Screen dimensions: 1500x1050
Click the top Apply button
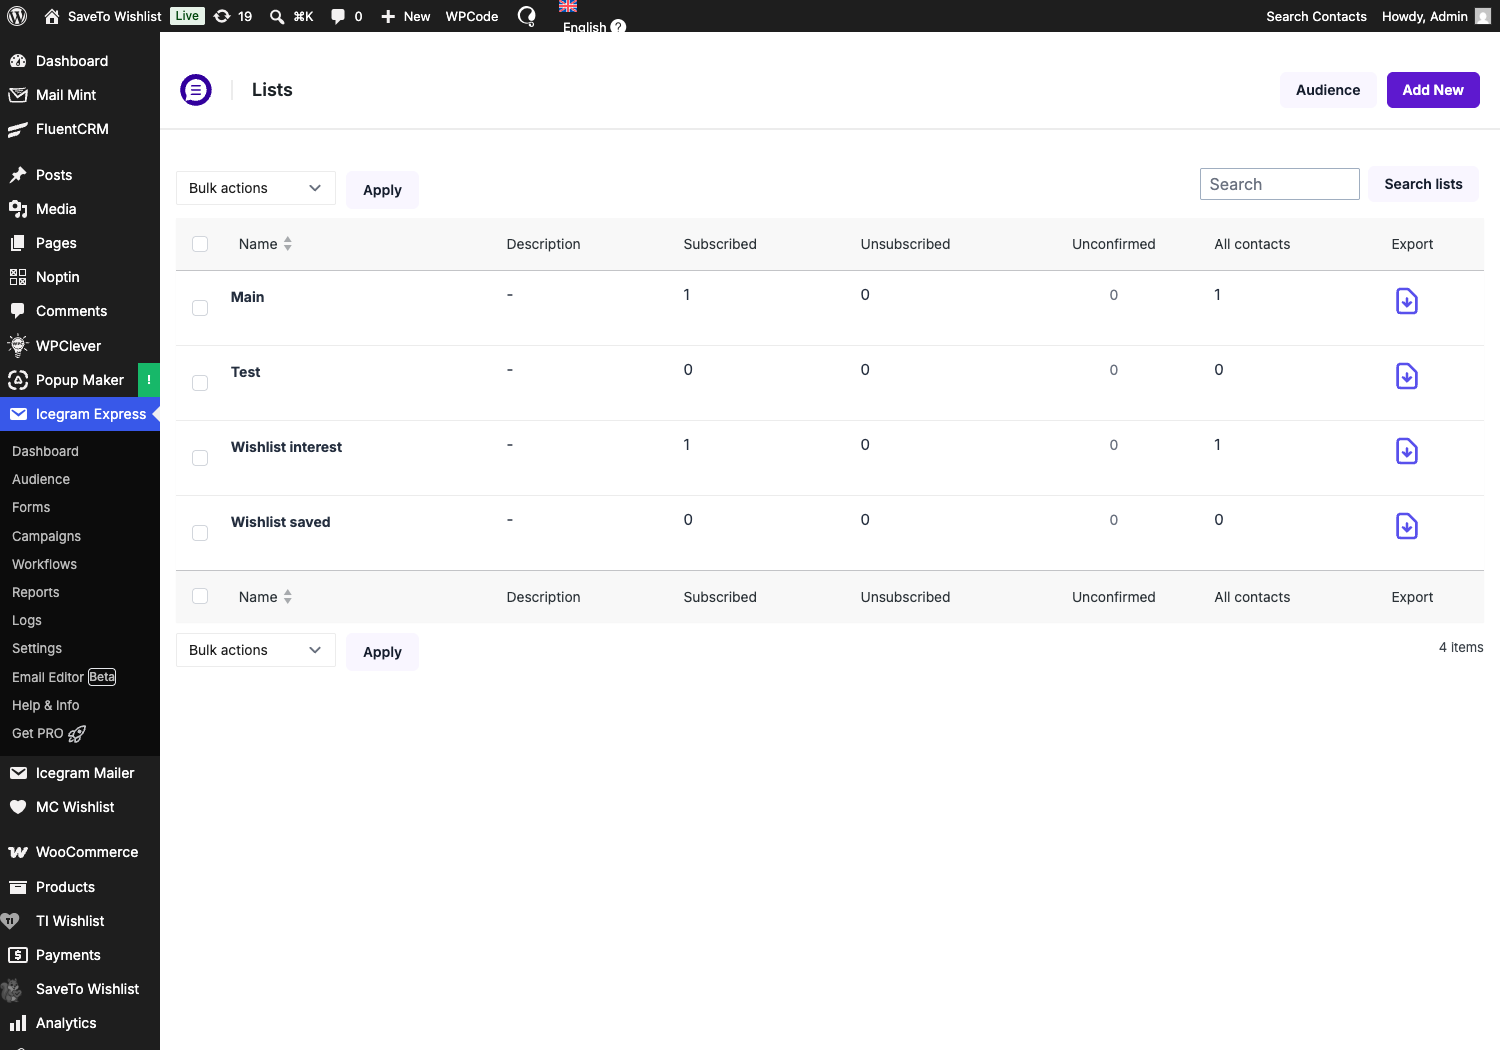click(382, 190)
